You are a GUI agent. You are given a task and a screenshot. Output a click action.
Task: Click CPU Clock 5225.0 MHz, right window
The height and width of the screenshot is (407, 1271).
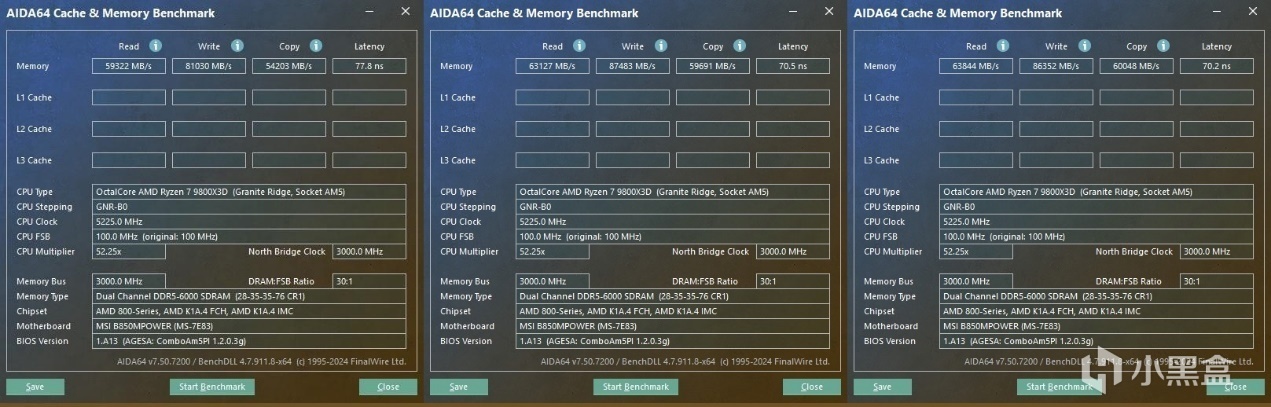[1097, 222]
